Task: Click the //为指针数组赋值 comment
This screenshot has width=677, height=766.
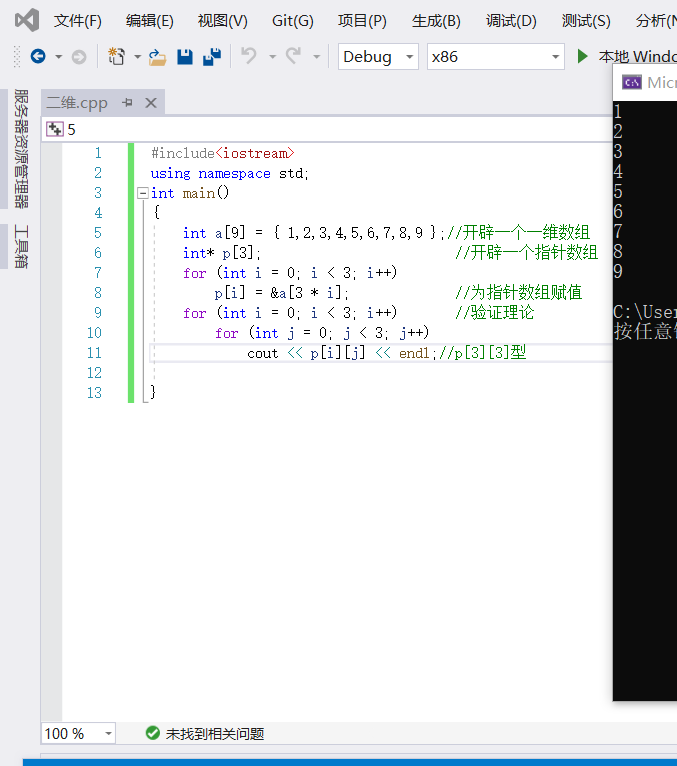Action: coord(518,293)
